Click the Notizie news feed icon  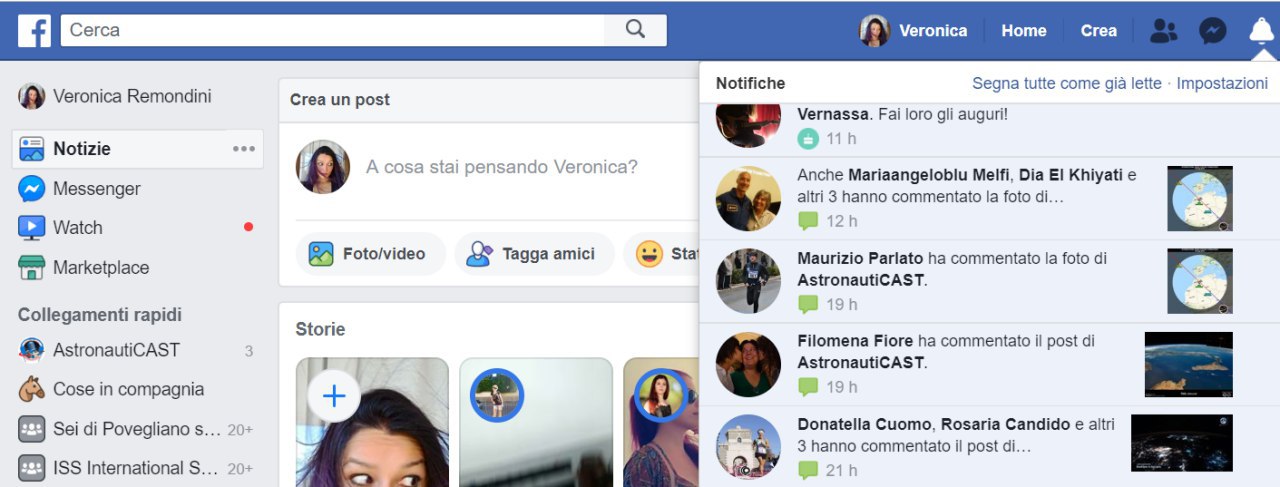point(32,149)
